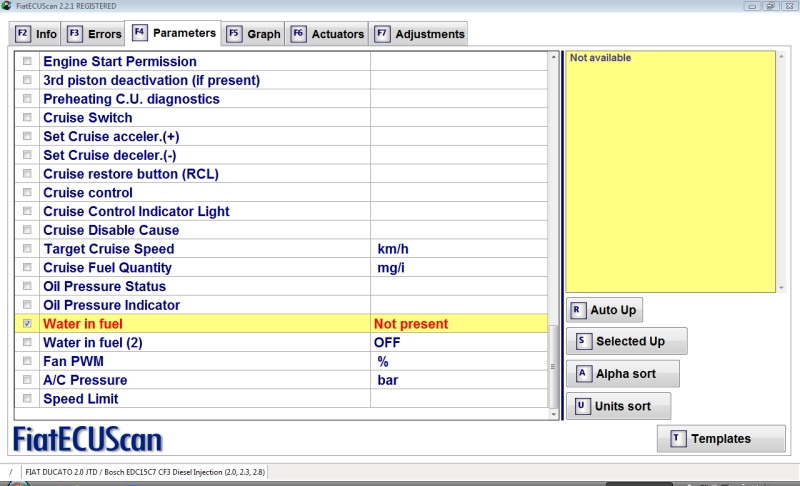The image size is (800, 486).
Task: Select the Cruise control parameter row
Action: point(281,192)
